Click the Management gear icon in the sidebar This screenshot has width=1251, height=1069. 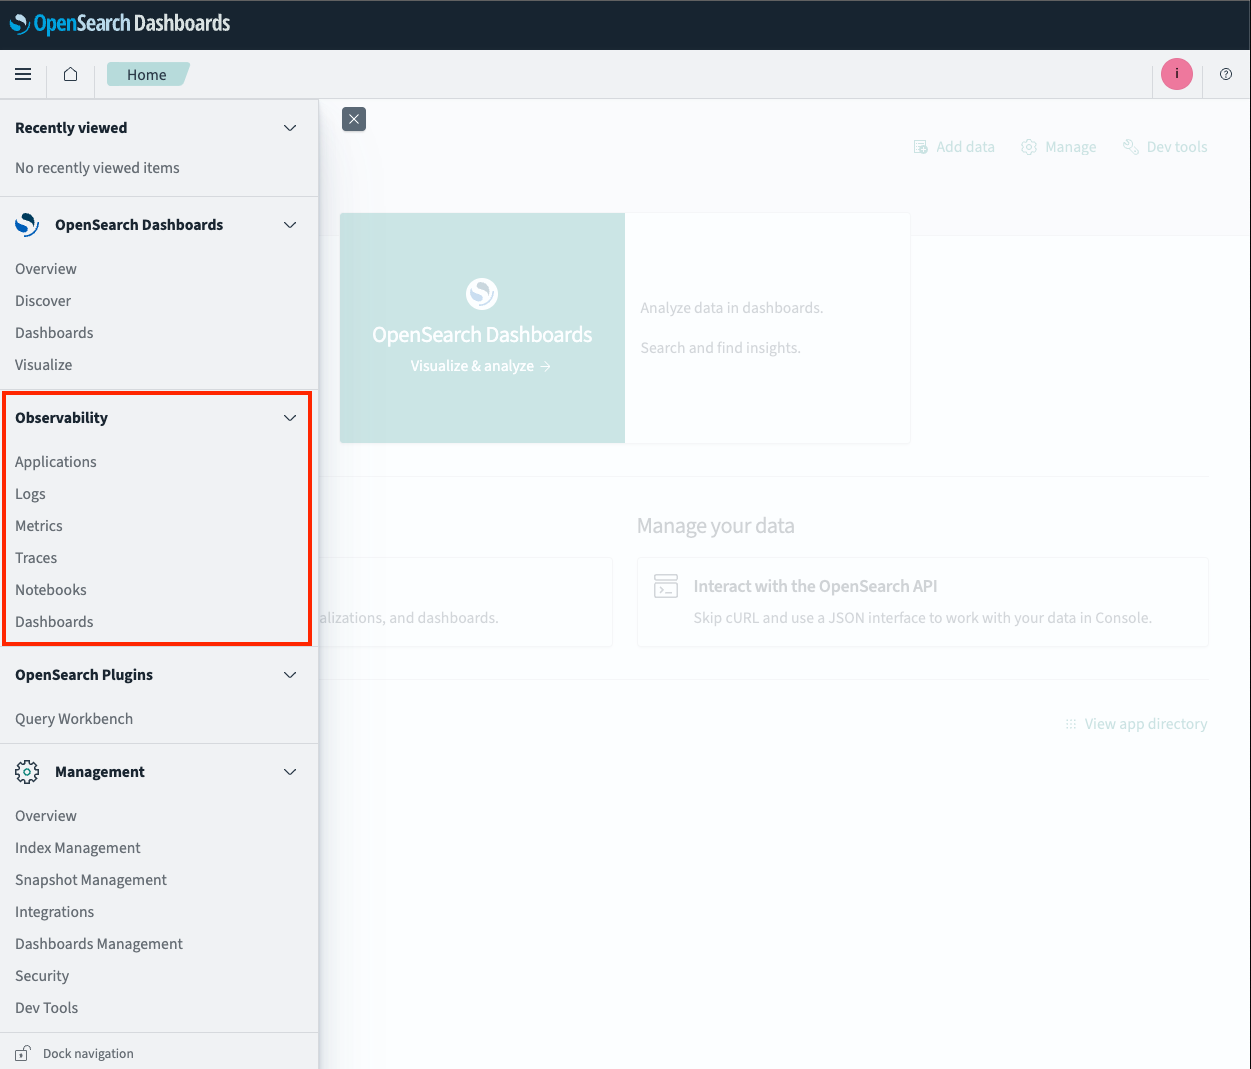(27, 772)
